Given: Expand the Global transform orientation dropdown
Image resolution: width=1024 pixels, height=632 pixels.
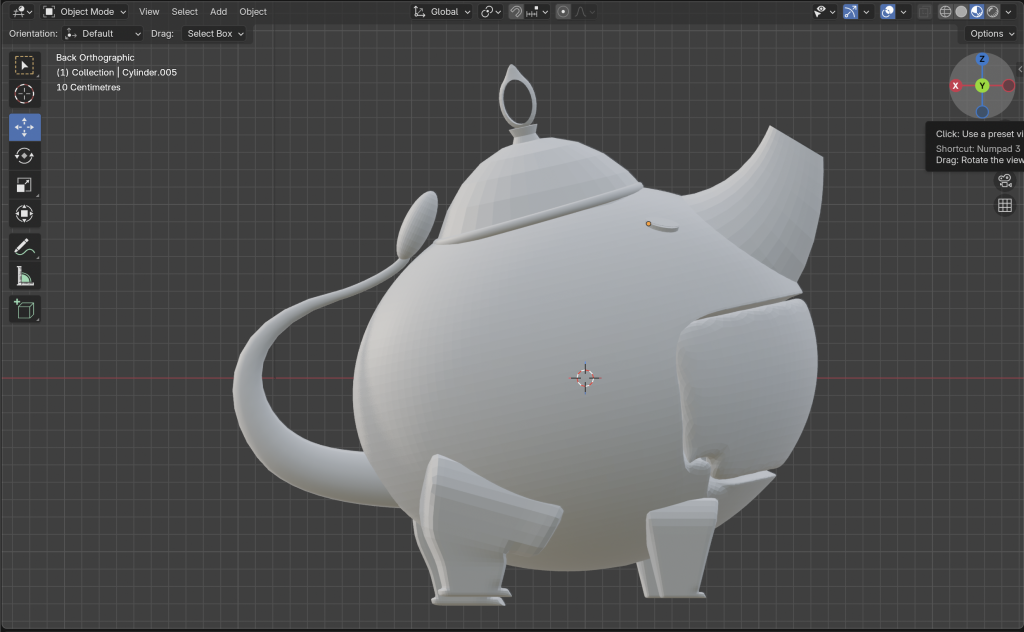Looking at the screenshot, I should [443, 12].
